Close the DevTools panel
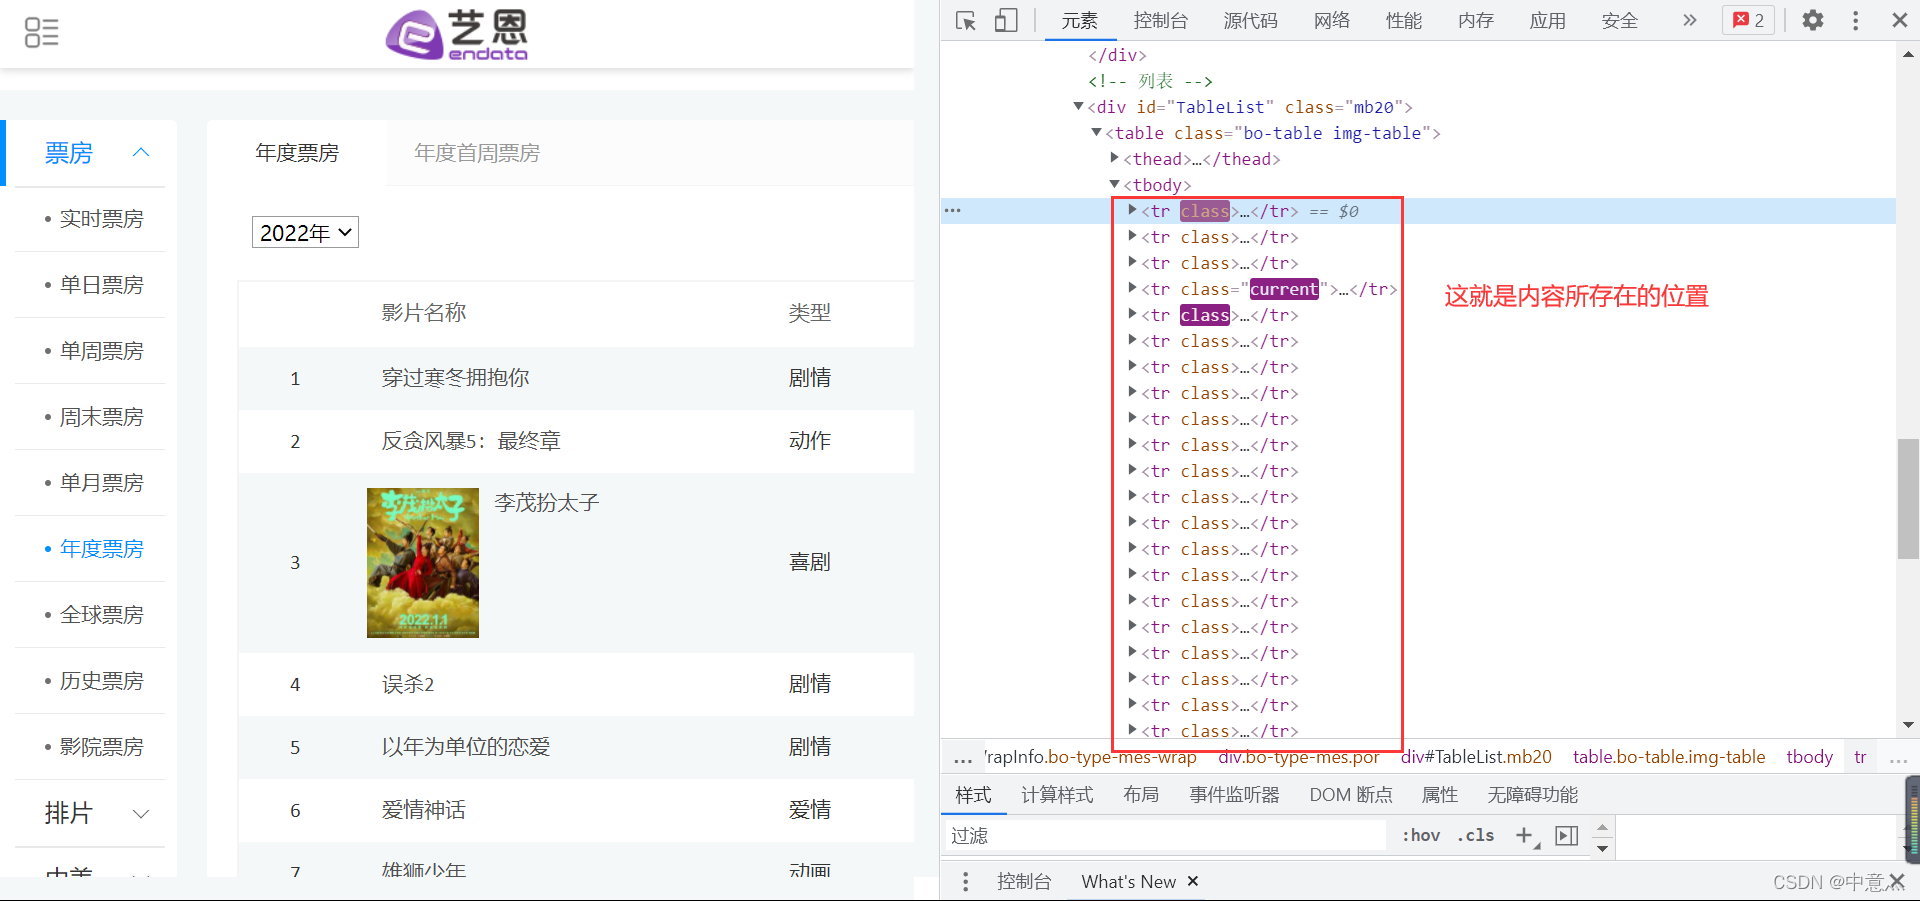 point(1900,20)
